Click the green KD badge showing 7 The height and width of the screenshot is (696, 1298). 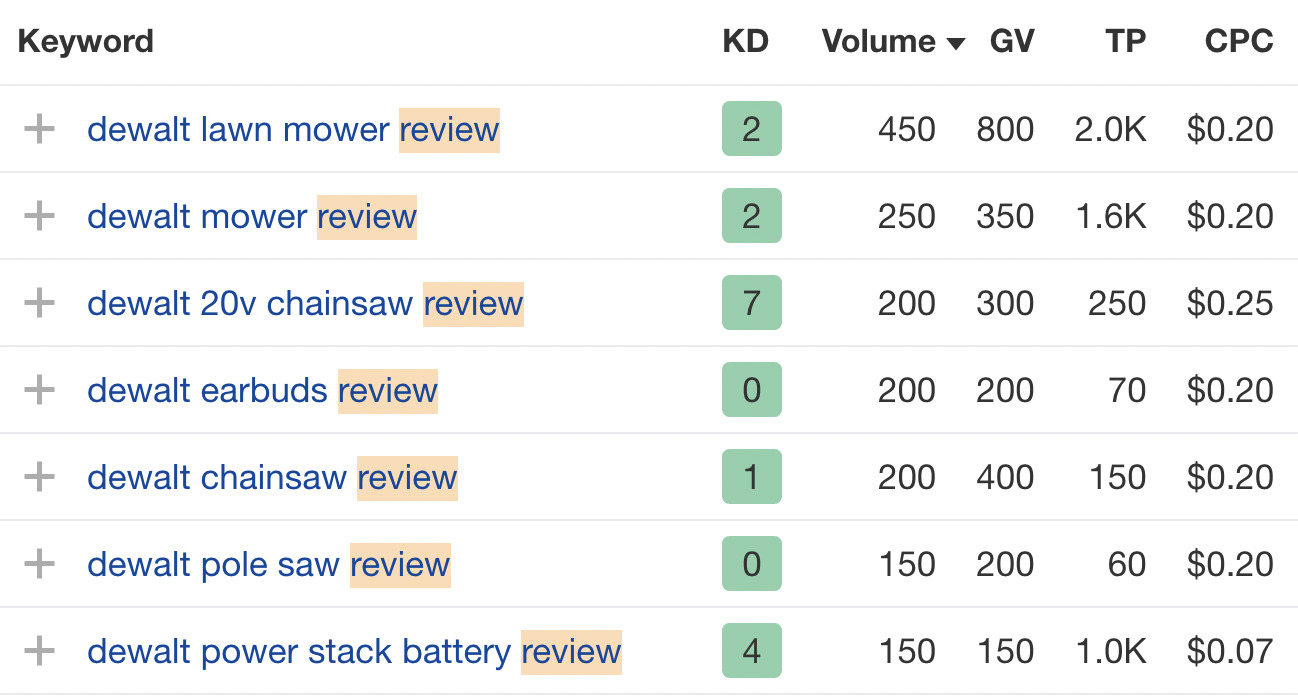pyautogui.click(x=751, y=303)
